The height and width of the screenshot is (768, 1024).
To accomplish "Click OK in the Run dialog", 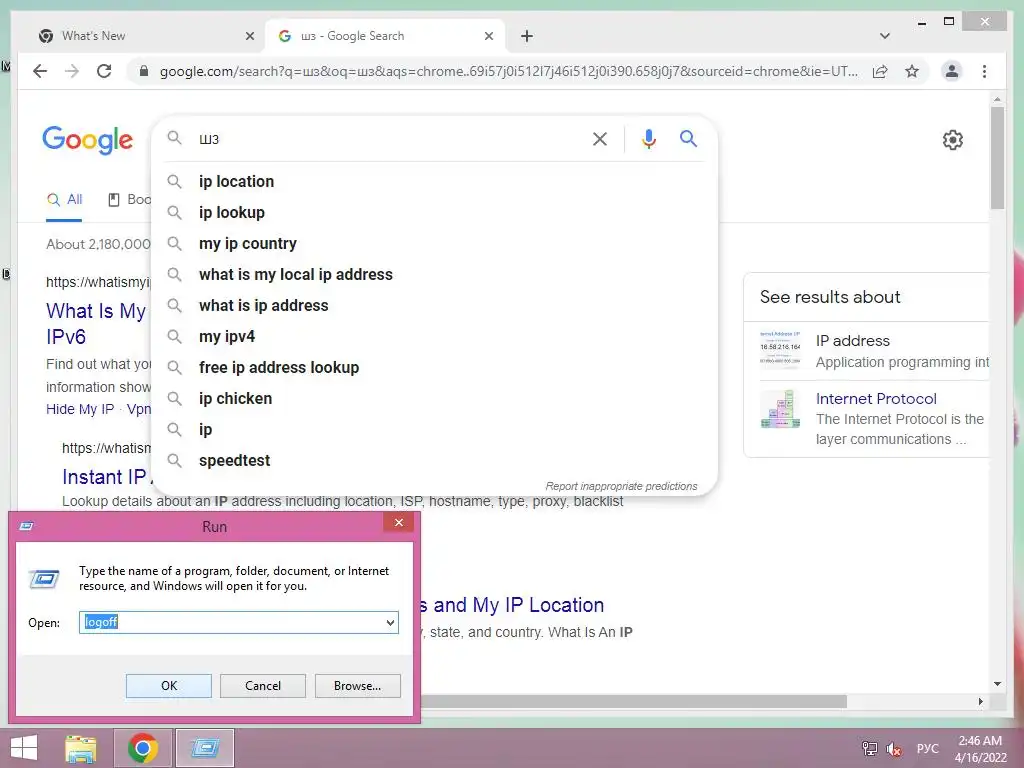I will coord(168,686).
